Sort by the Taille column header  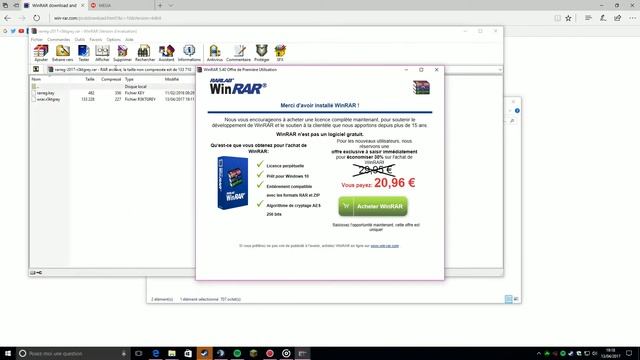click(90, 79)
